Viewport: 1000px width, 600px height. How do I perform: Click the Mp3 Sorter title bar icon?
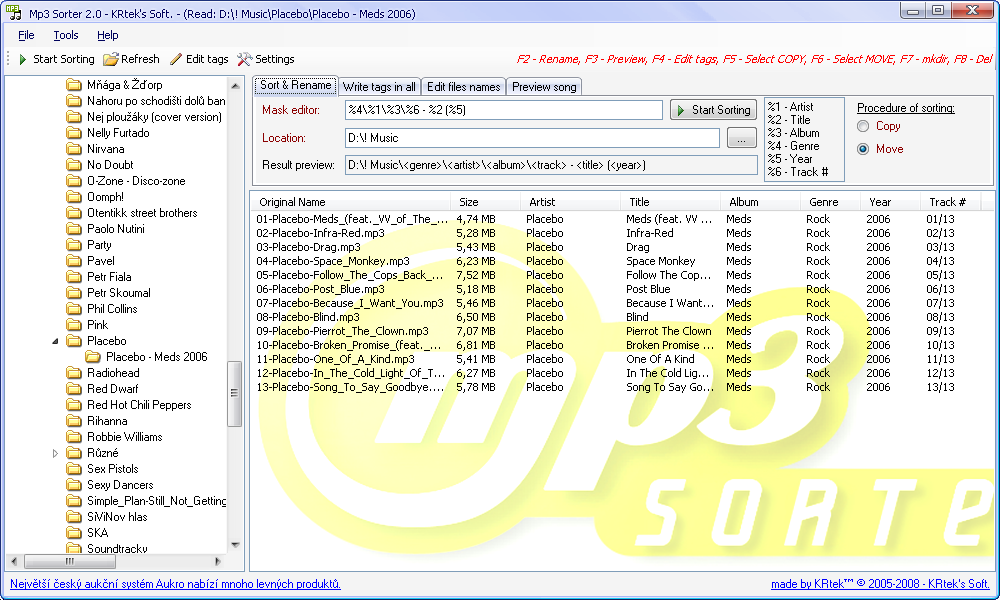(x=13, y=12)
